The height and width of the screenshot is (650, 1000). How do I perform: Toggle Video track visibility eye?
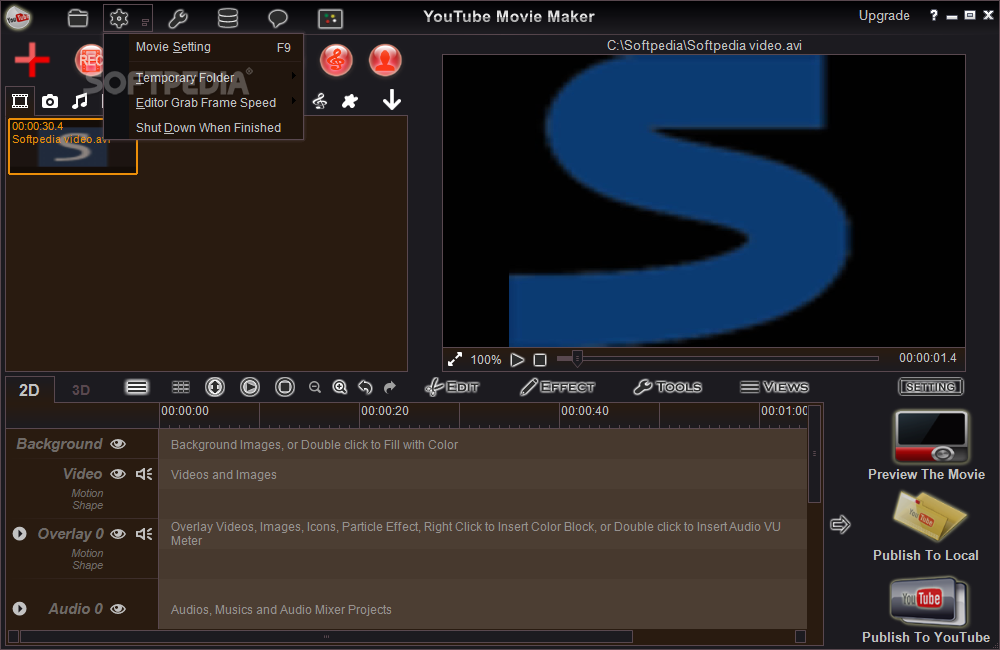click(118, 474)
